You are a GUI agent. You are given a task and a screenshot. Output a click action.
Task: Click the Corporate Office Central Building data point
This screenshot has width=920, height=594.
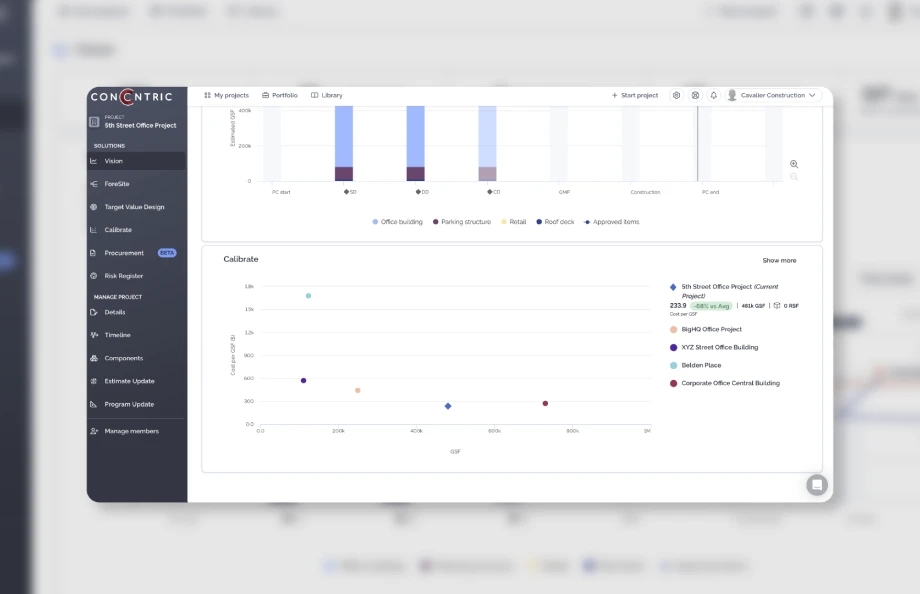545,403
